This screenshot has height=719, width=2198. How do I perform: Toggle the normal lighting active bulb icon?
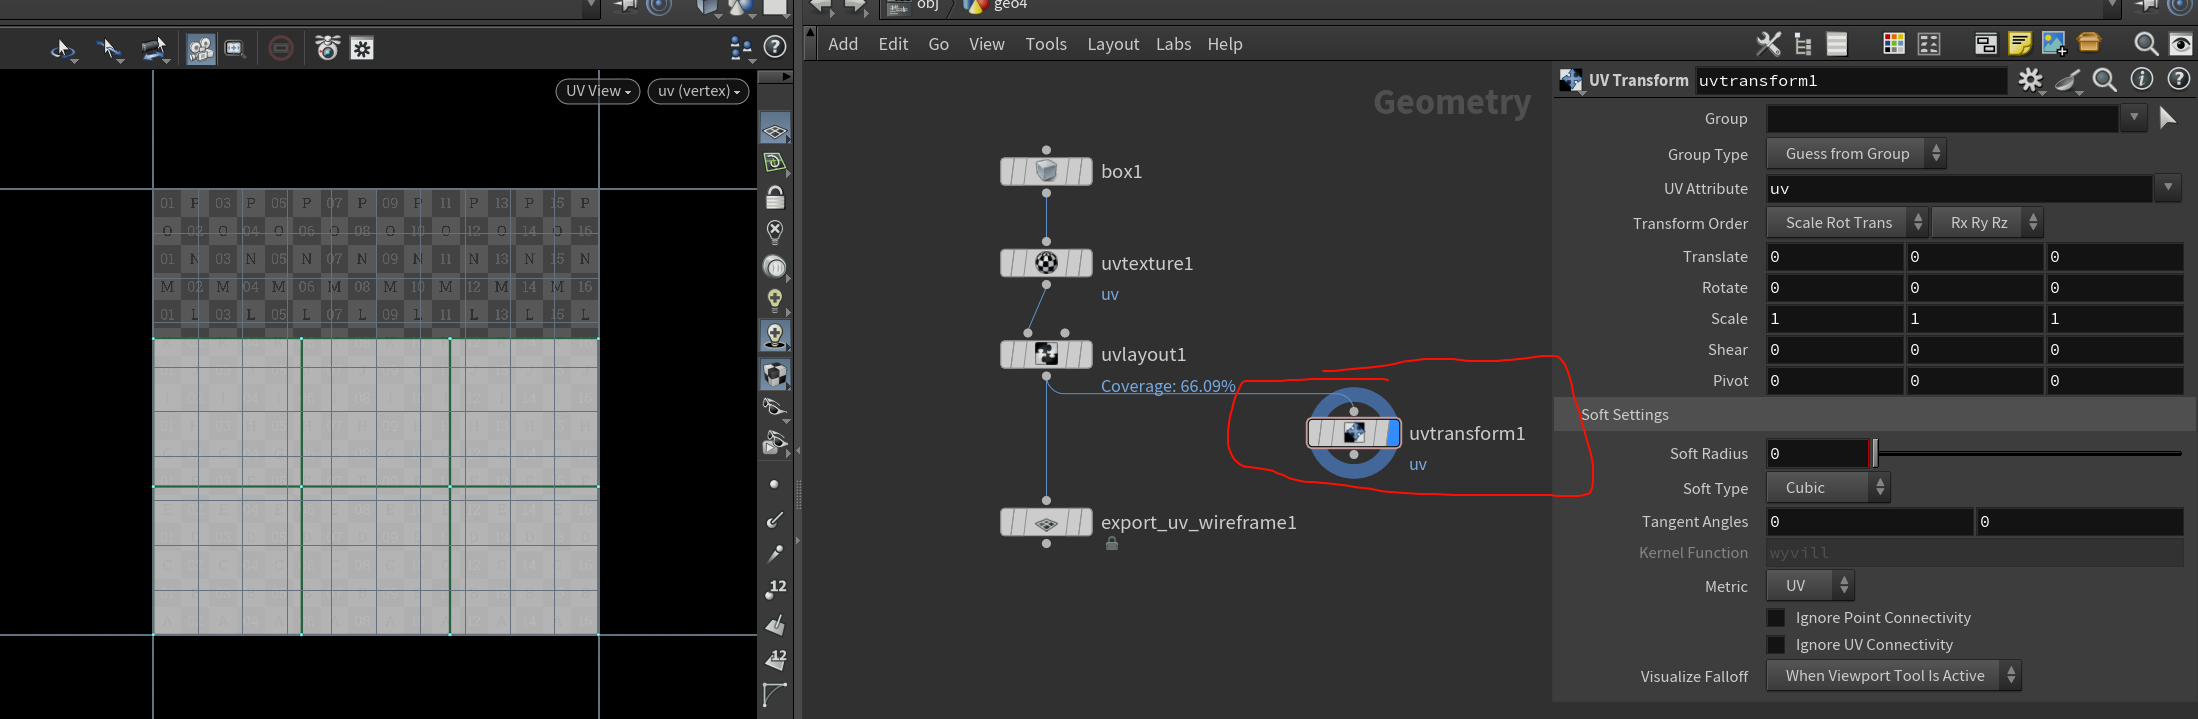point(775,335)
